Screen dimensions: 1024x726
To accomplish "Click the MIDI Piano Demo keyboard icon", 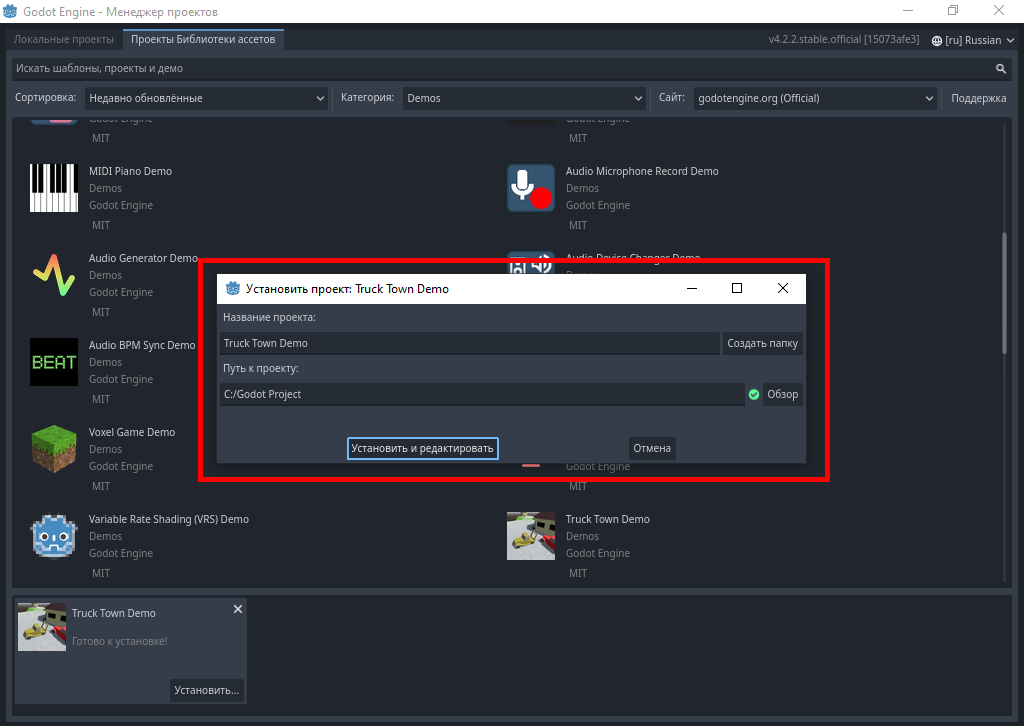I will pyautogui.click(x=54, y=188).
